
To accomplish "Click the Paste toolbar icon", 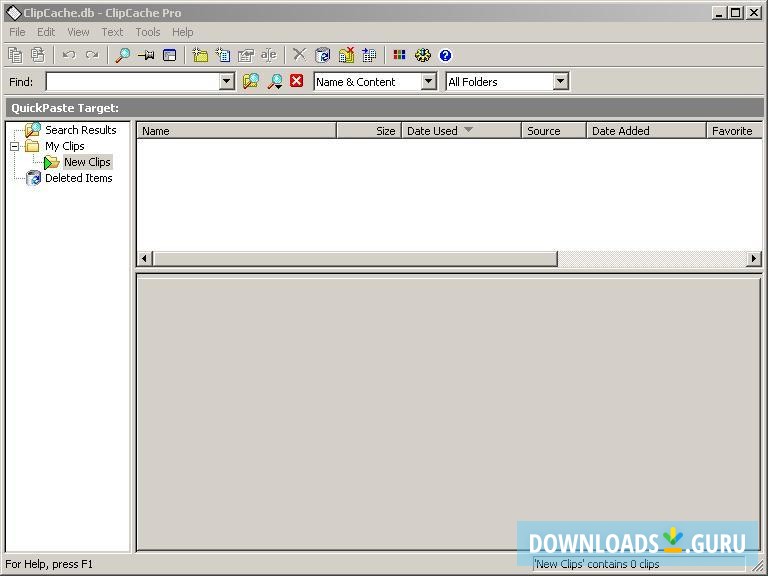I will (x=38, y=55).
